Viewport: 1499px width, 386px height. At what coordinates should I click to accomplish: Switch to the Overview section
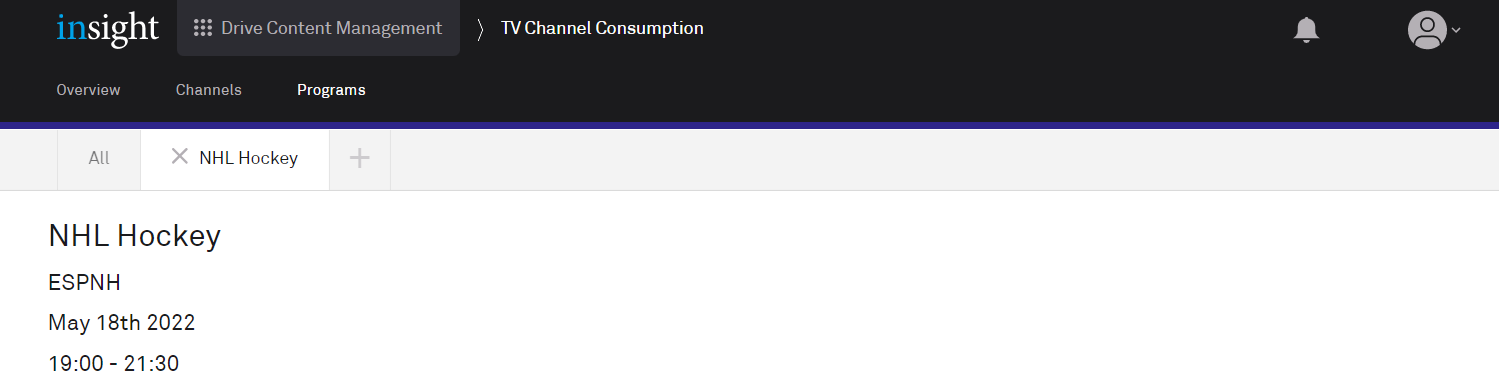(x=88, y=90)
